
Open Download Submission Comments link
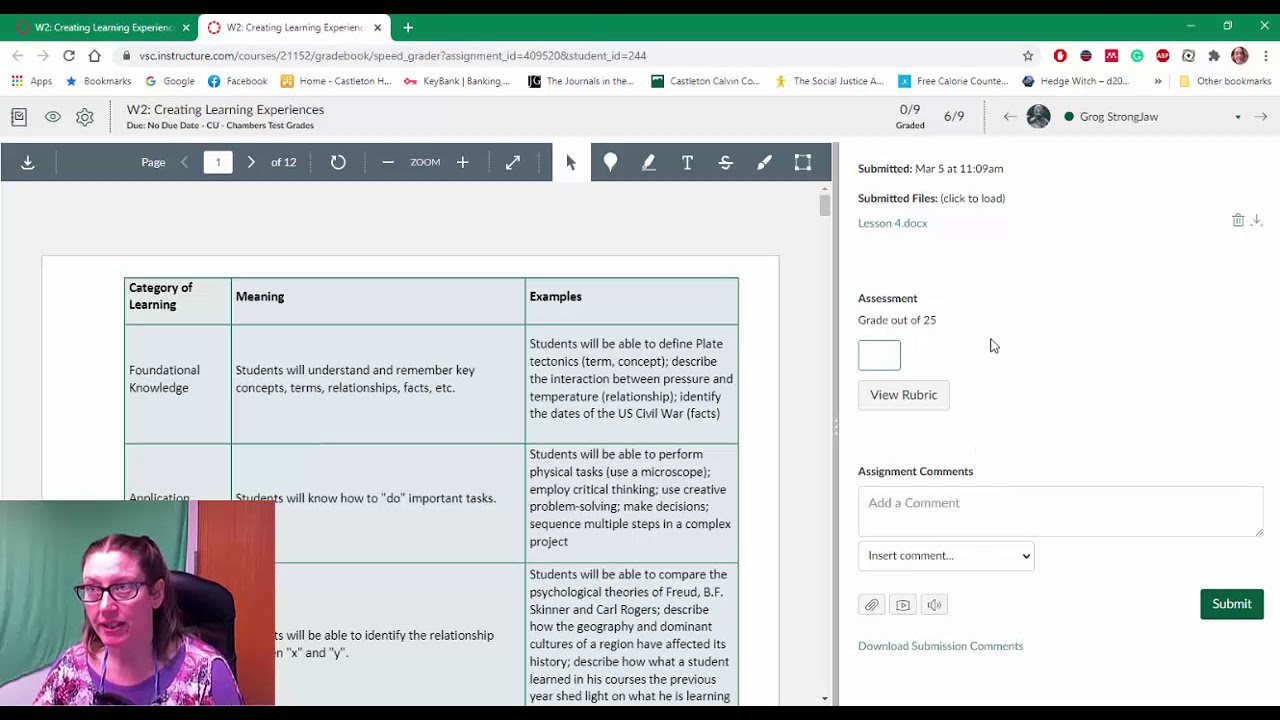tap(940, 646)
